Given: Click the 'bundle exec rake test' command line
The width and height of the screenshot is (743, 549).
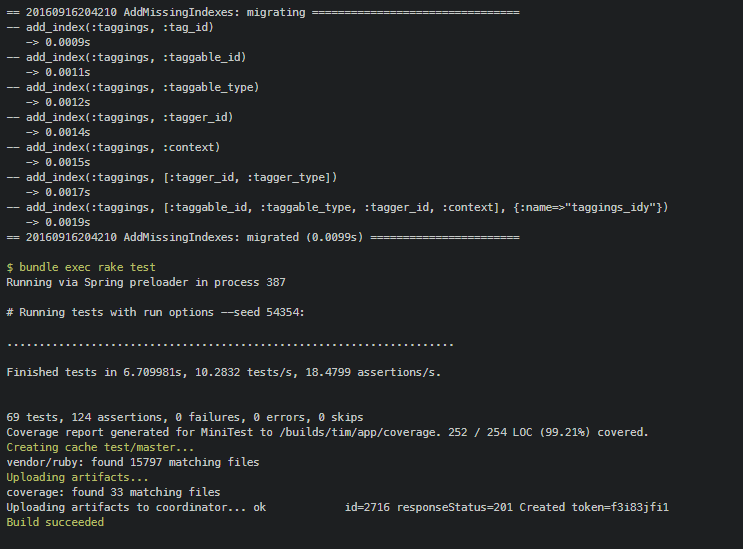Looking at the screenshot, I should point(81,267).
